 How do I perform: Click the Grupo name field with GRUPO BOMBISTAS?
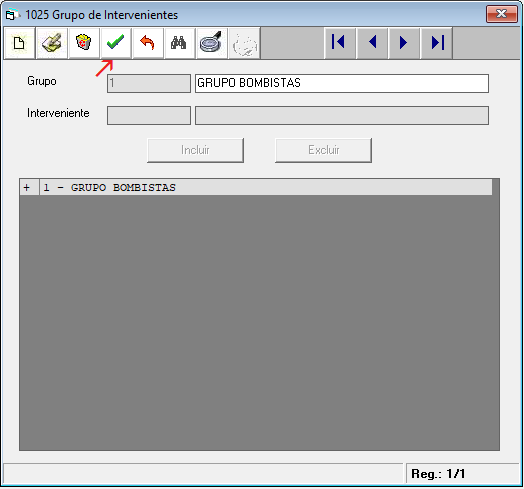pos(342,83)
